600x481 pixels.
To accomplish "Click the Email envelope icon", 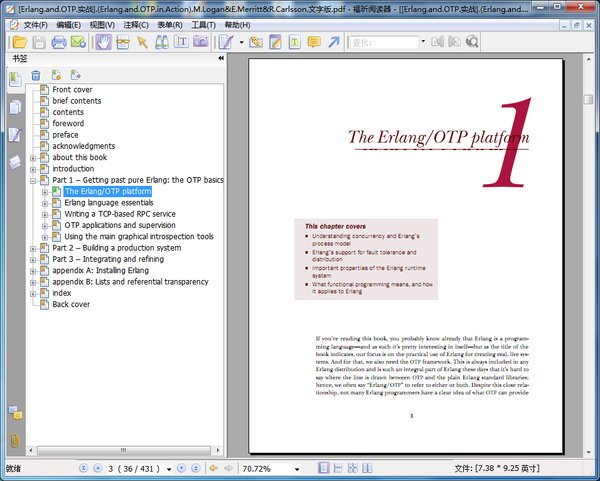I will (x=78, y=42).
